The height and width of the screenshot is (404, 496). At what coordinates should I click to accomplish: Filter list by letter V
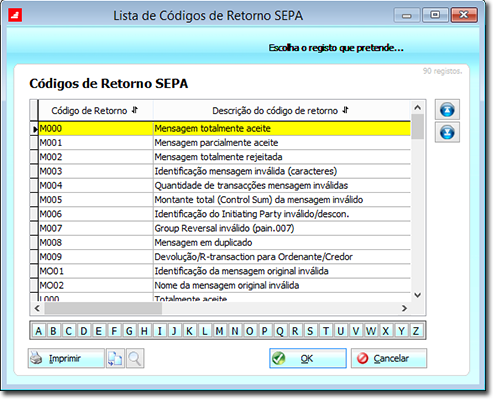(x=356, y=331)
